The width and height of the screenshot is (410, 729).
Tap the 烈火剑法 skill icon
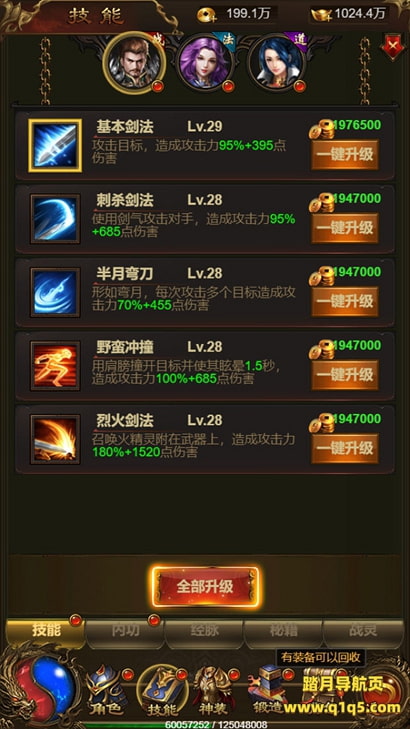coord(55,439)
